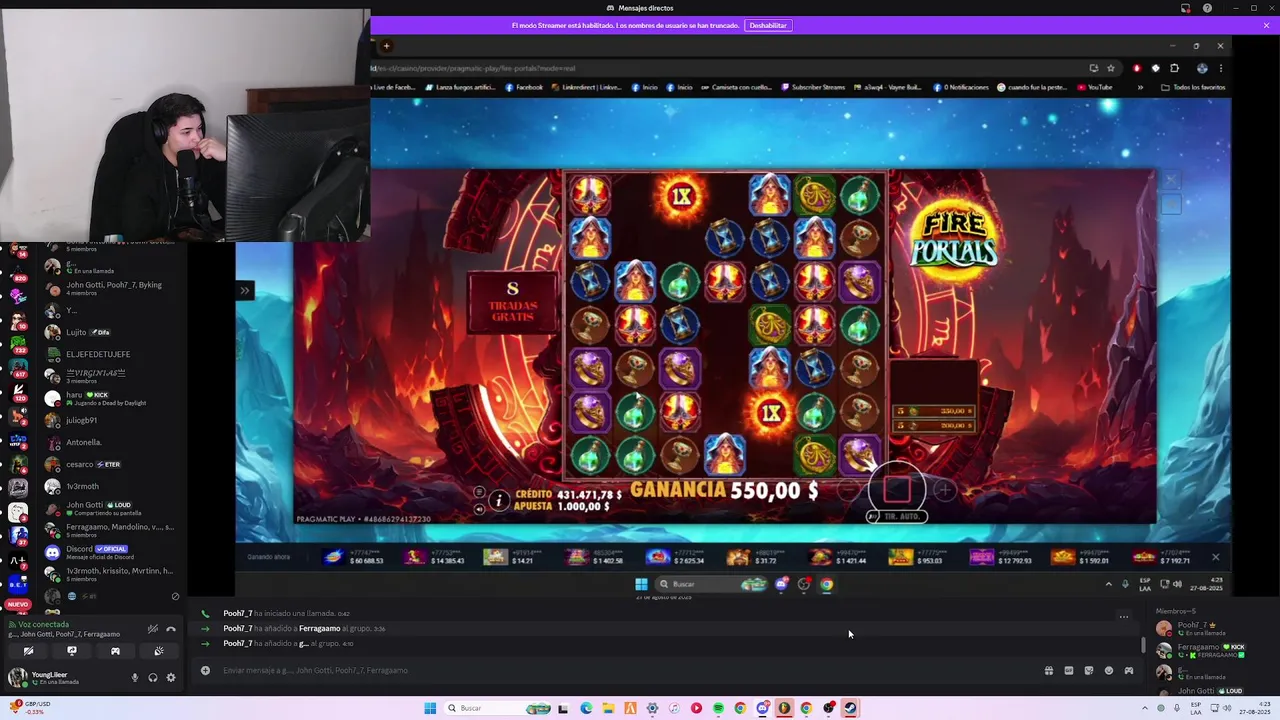Open the YouTube bookmark
The height and width of the screenshot is (720, 1280).
click(1095, 87)
